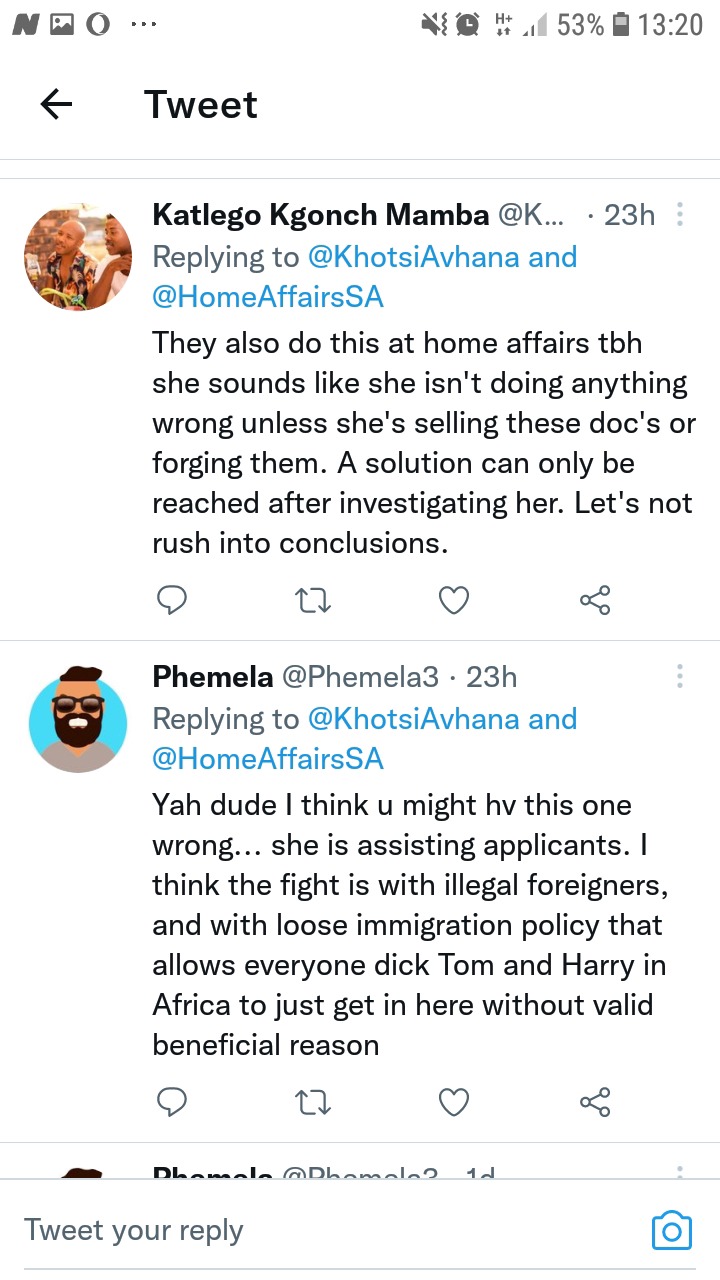Open more options on Katlego's tweet
The width and height of the screenshot is (720, 1280).
point(680,214)
